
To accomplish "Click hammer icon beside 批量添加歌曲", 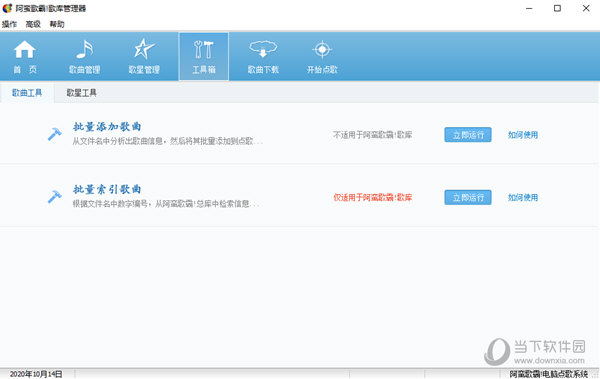I will [54, 134].
